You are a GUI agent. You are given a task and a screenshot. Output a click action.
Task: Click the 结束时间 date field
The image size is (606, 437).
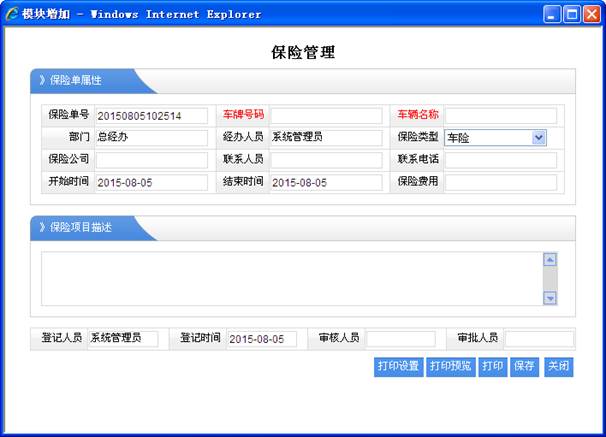pos(326,183)
